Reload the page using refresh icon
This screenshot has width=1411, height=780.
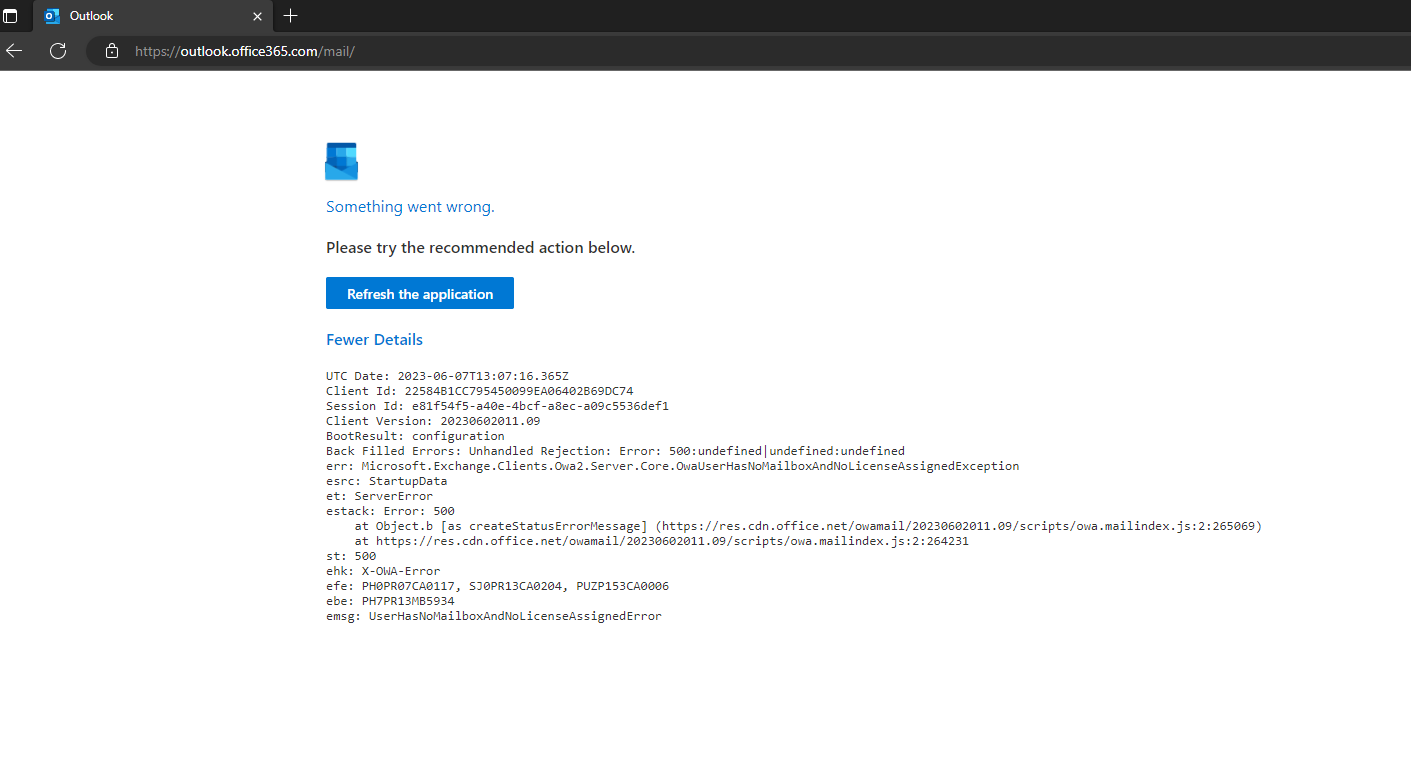(x=58, y=50)
